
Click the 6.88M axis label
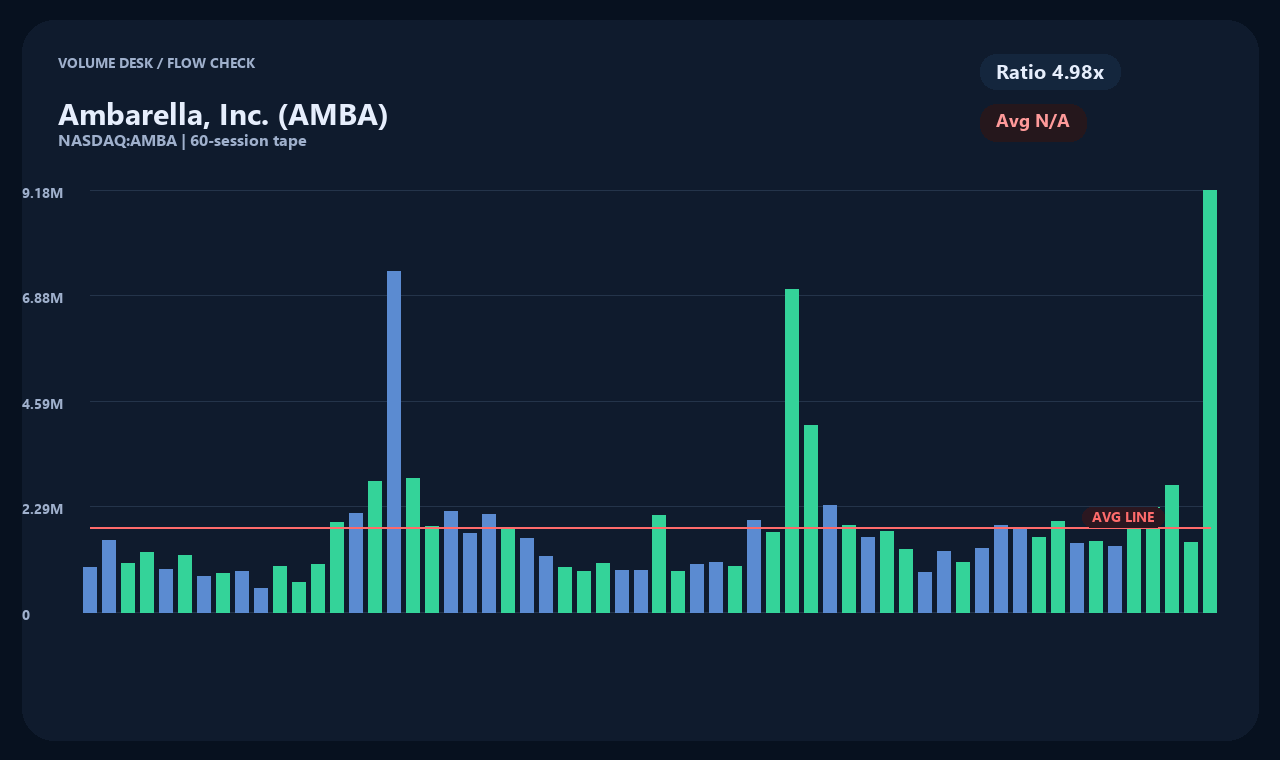tap(43, 298)
